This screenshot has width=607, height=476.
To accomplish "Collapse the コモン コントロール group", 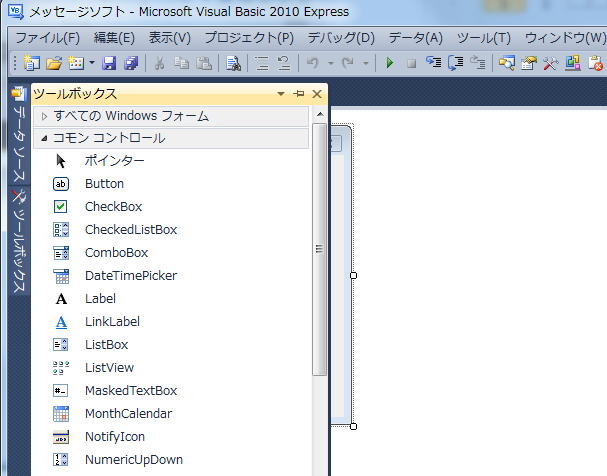I will pos(171,138).
